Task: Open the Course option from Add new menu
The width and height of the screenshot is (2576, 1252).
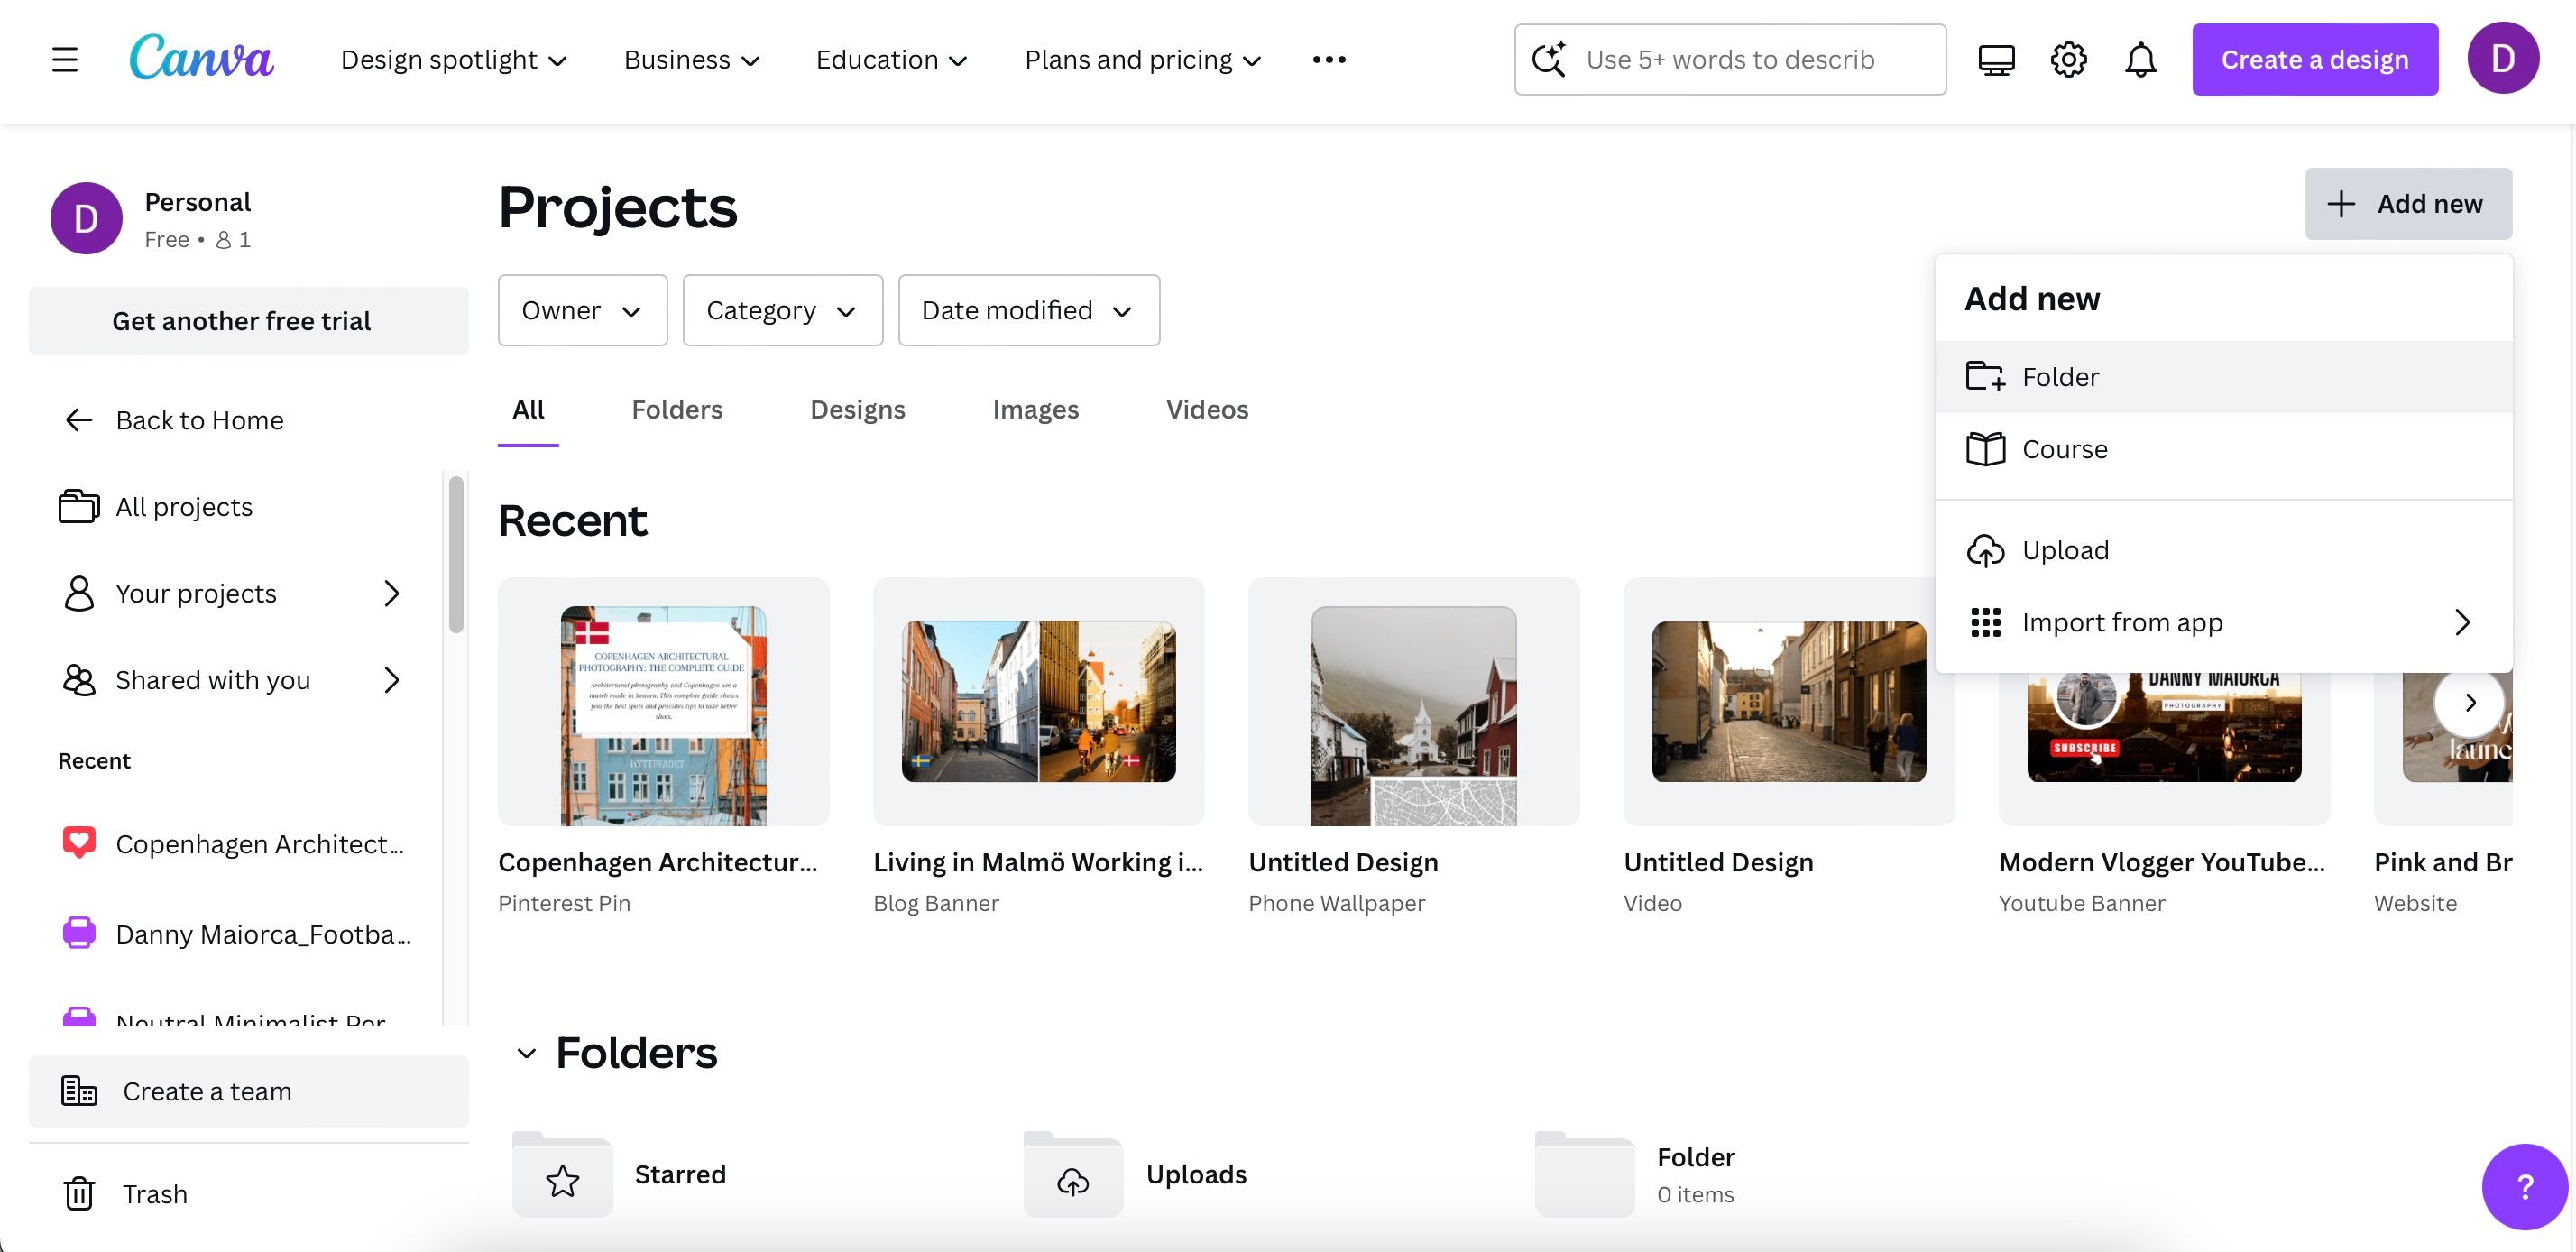Action: tap(2065, 449)
